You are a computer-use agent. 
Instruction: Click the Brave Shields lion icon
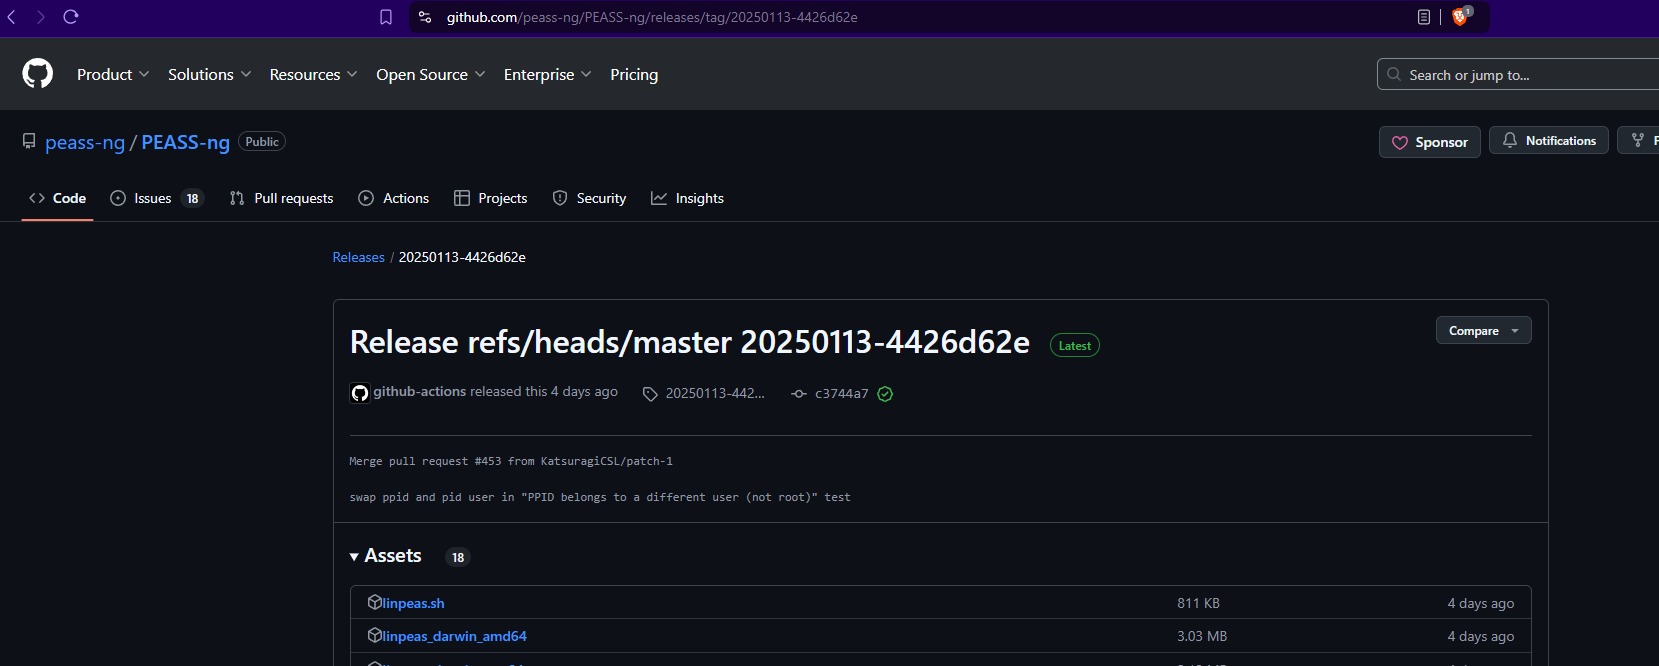[x=1460, y=17]
